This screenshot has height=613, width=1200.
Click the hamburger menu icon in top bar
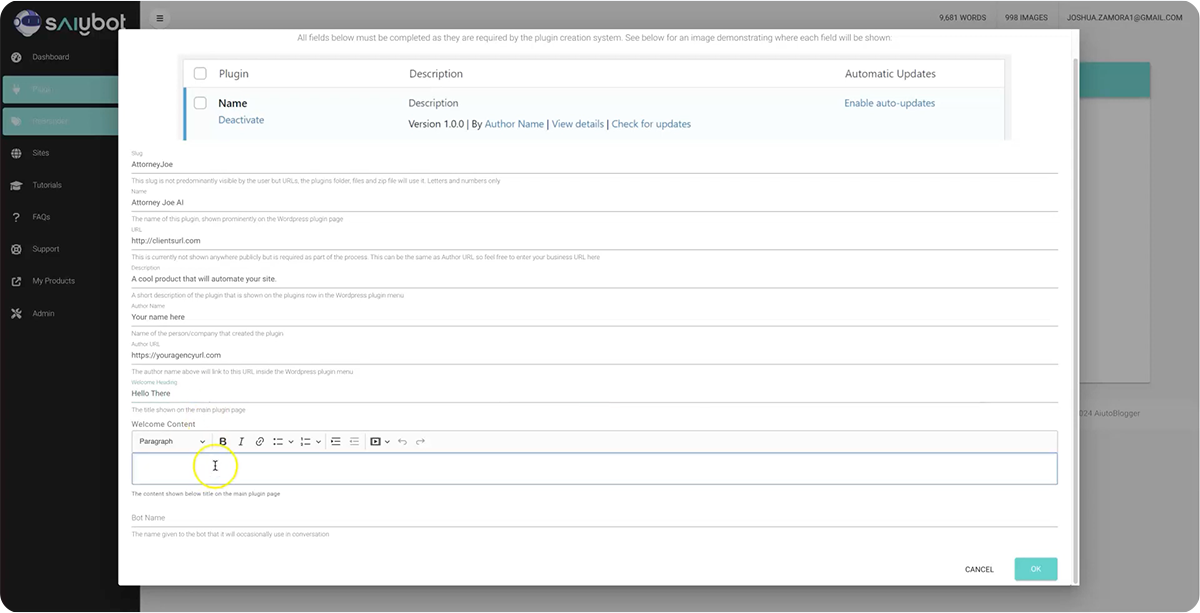160,18
